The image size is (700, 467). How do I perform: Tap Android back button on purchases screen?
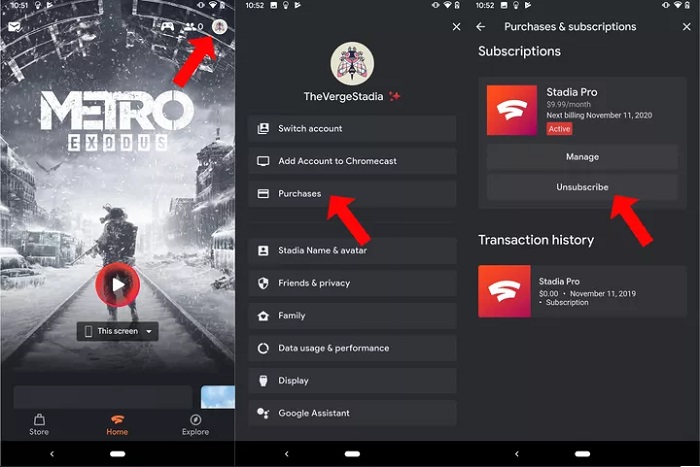517,454
